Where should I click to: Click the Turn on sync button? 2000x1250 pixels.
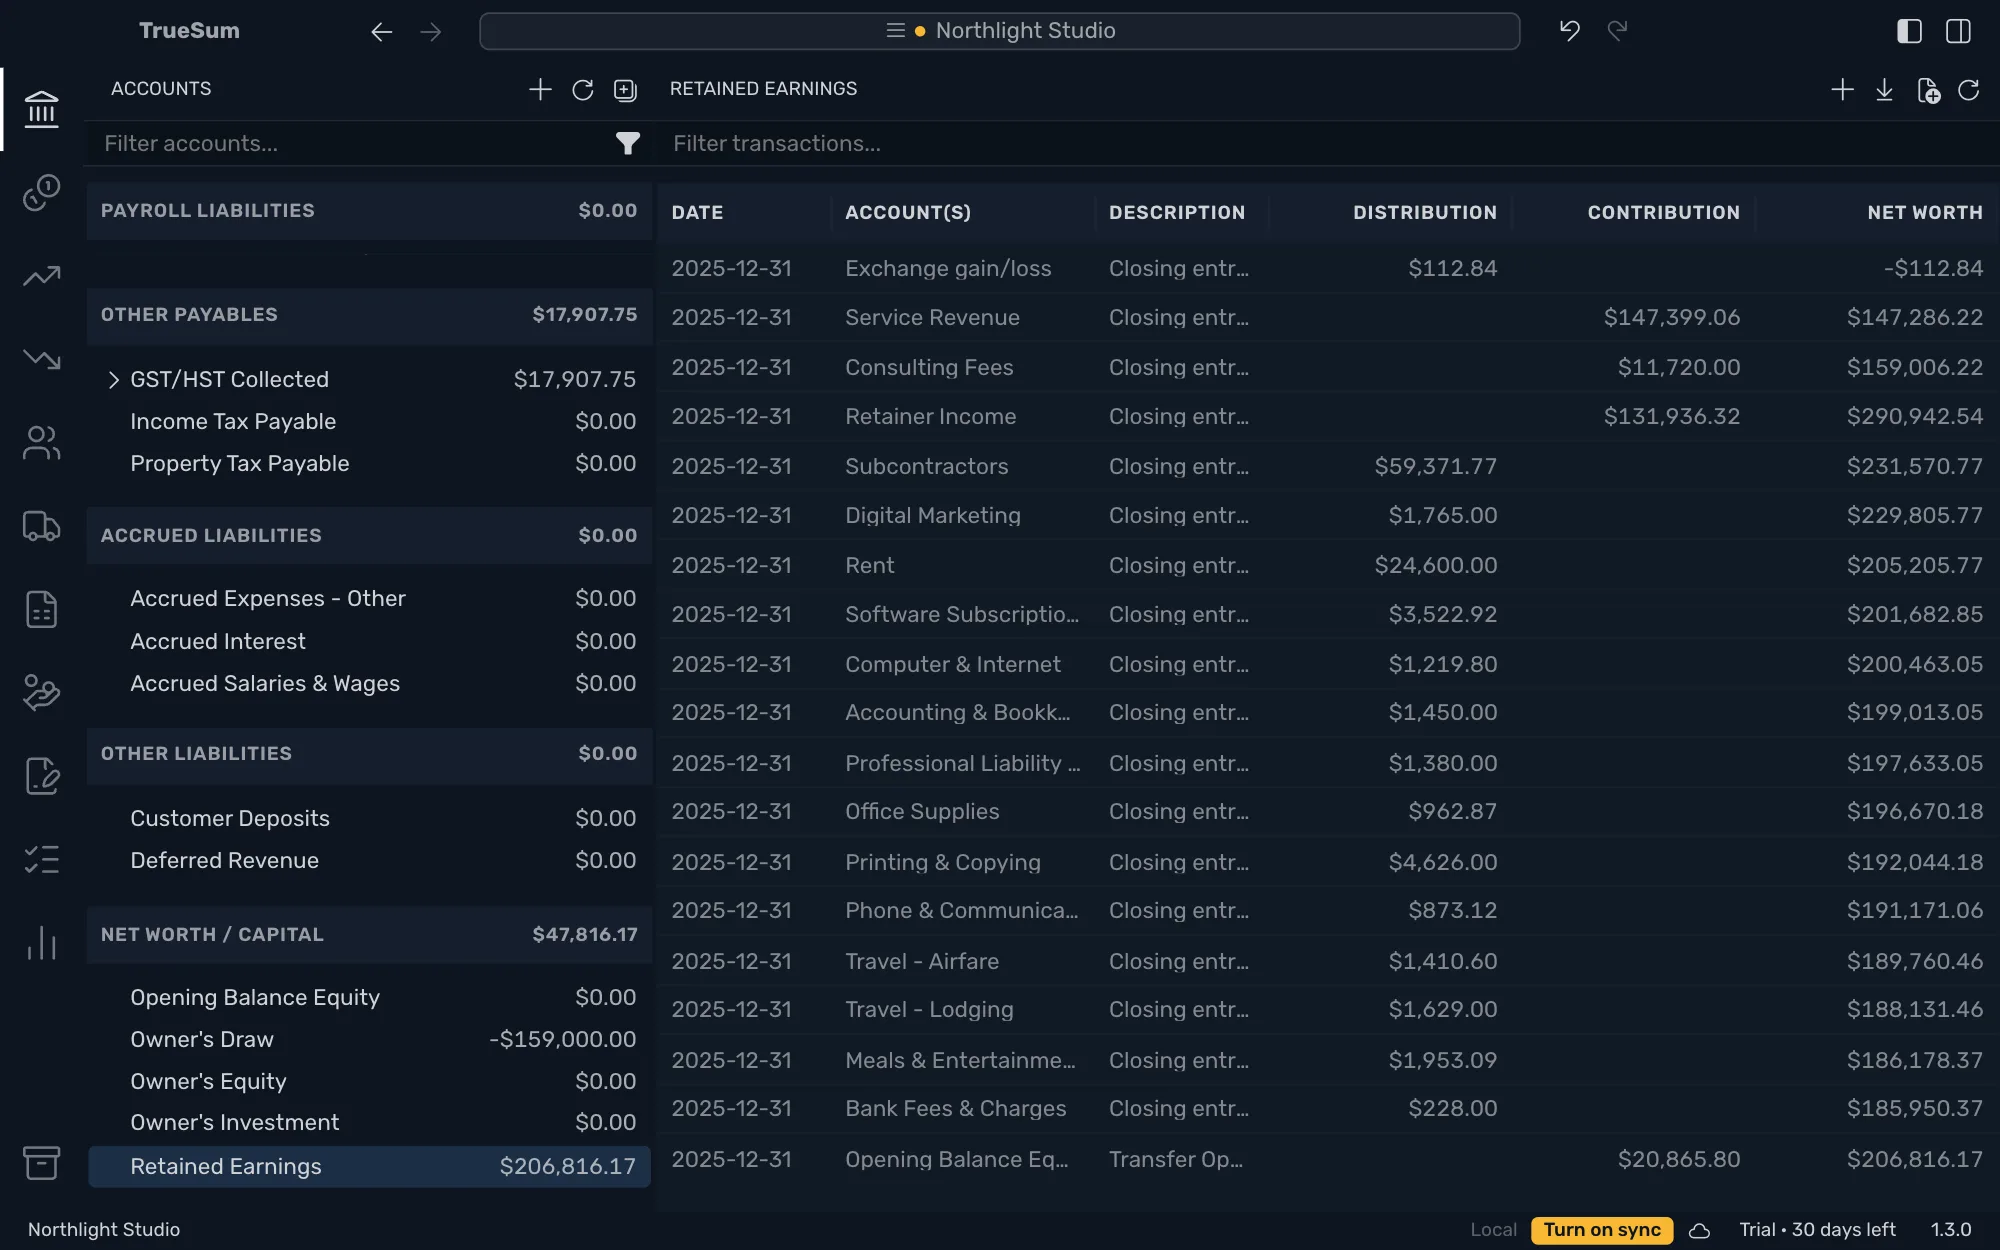(1602, 1230)
